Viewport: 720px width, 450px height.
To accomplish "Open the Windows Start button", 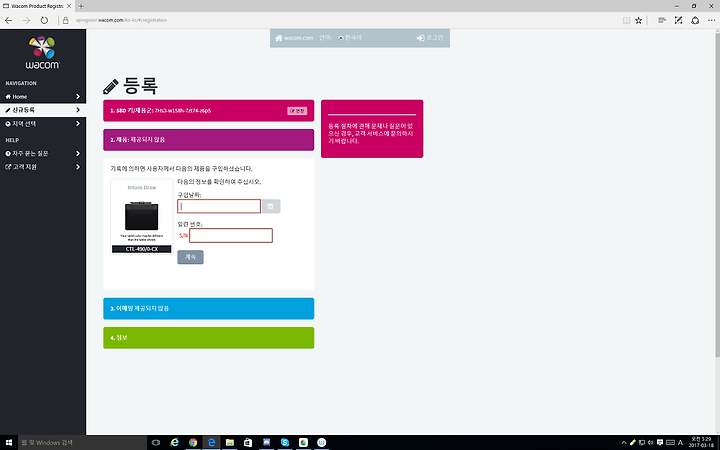I will tap(9, 443).
